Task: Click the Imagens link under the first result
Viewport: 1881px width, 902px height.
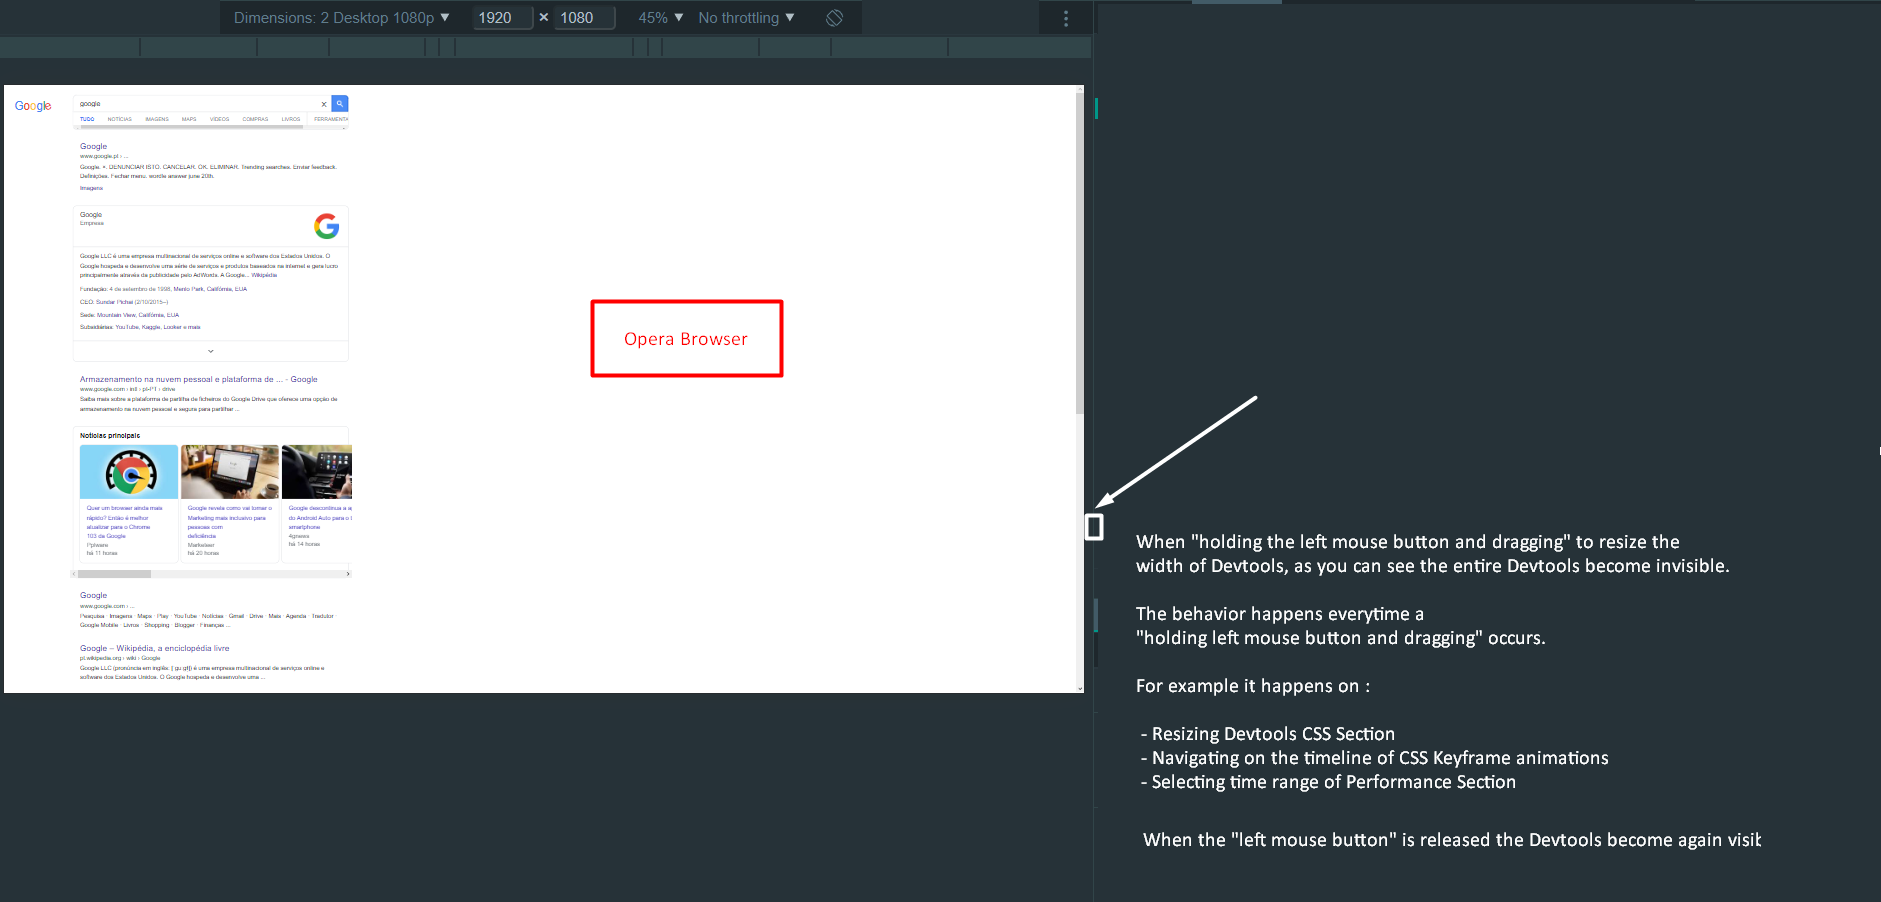Action: tap(91, 188)
